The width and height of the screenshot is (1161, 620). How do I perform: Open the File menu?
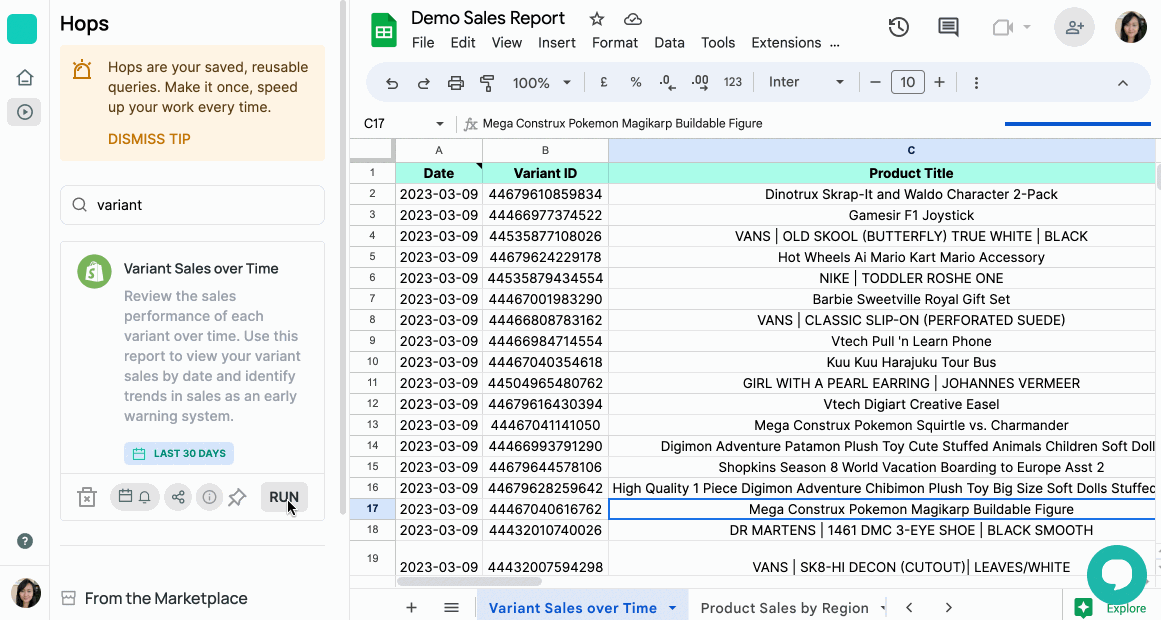coord(423,43)
